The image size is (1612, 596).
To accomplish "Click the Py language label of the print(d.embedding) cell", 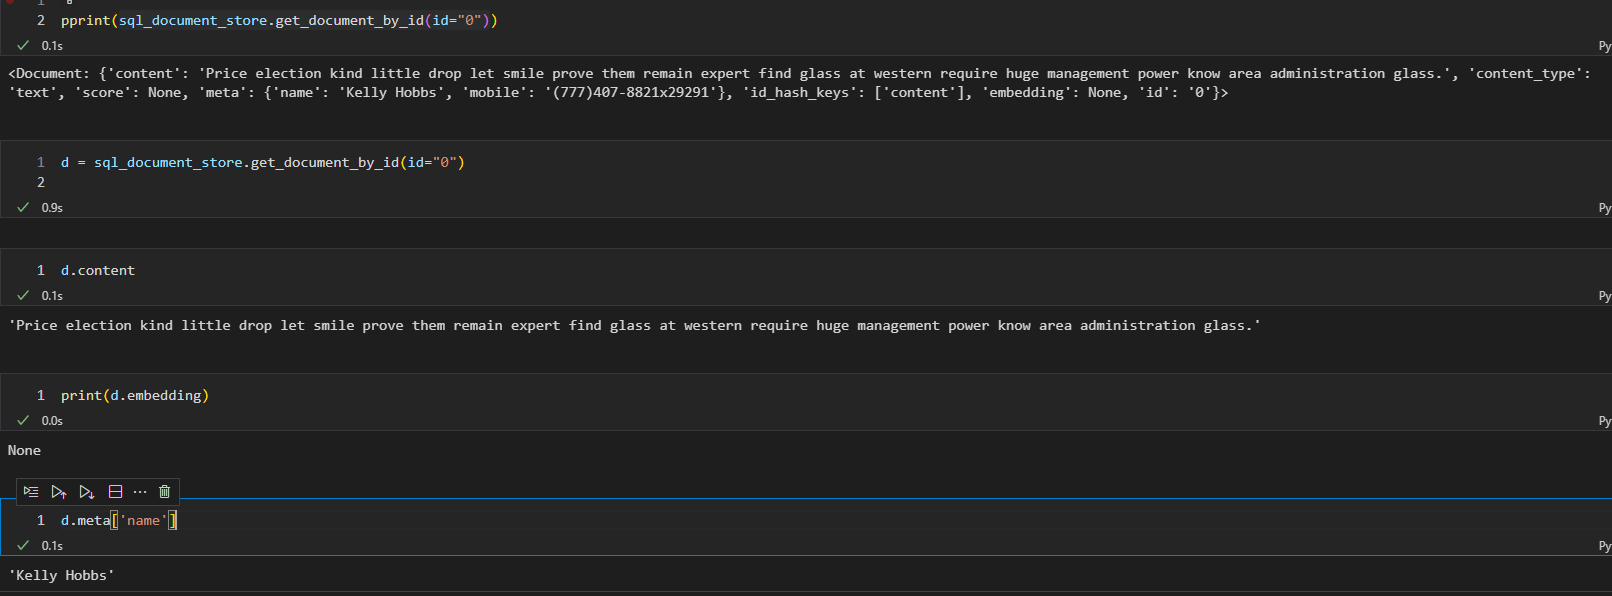I will click(x=1604, y=421).
